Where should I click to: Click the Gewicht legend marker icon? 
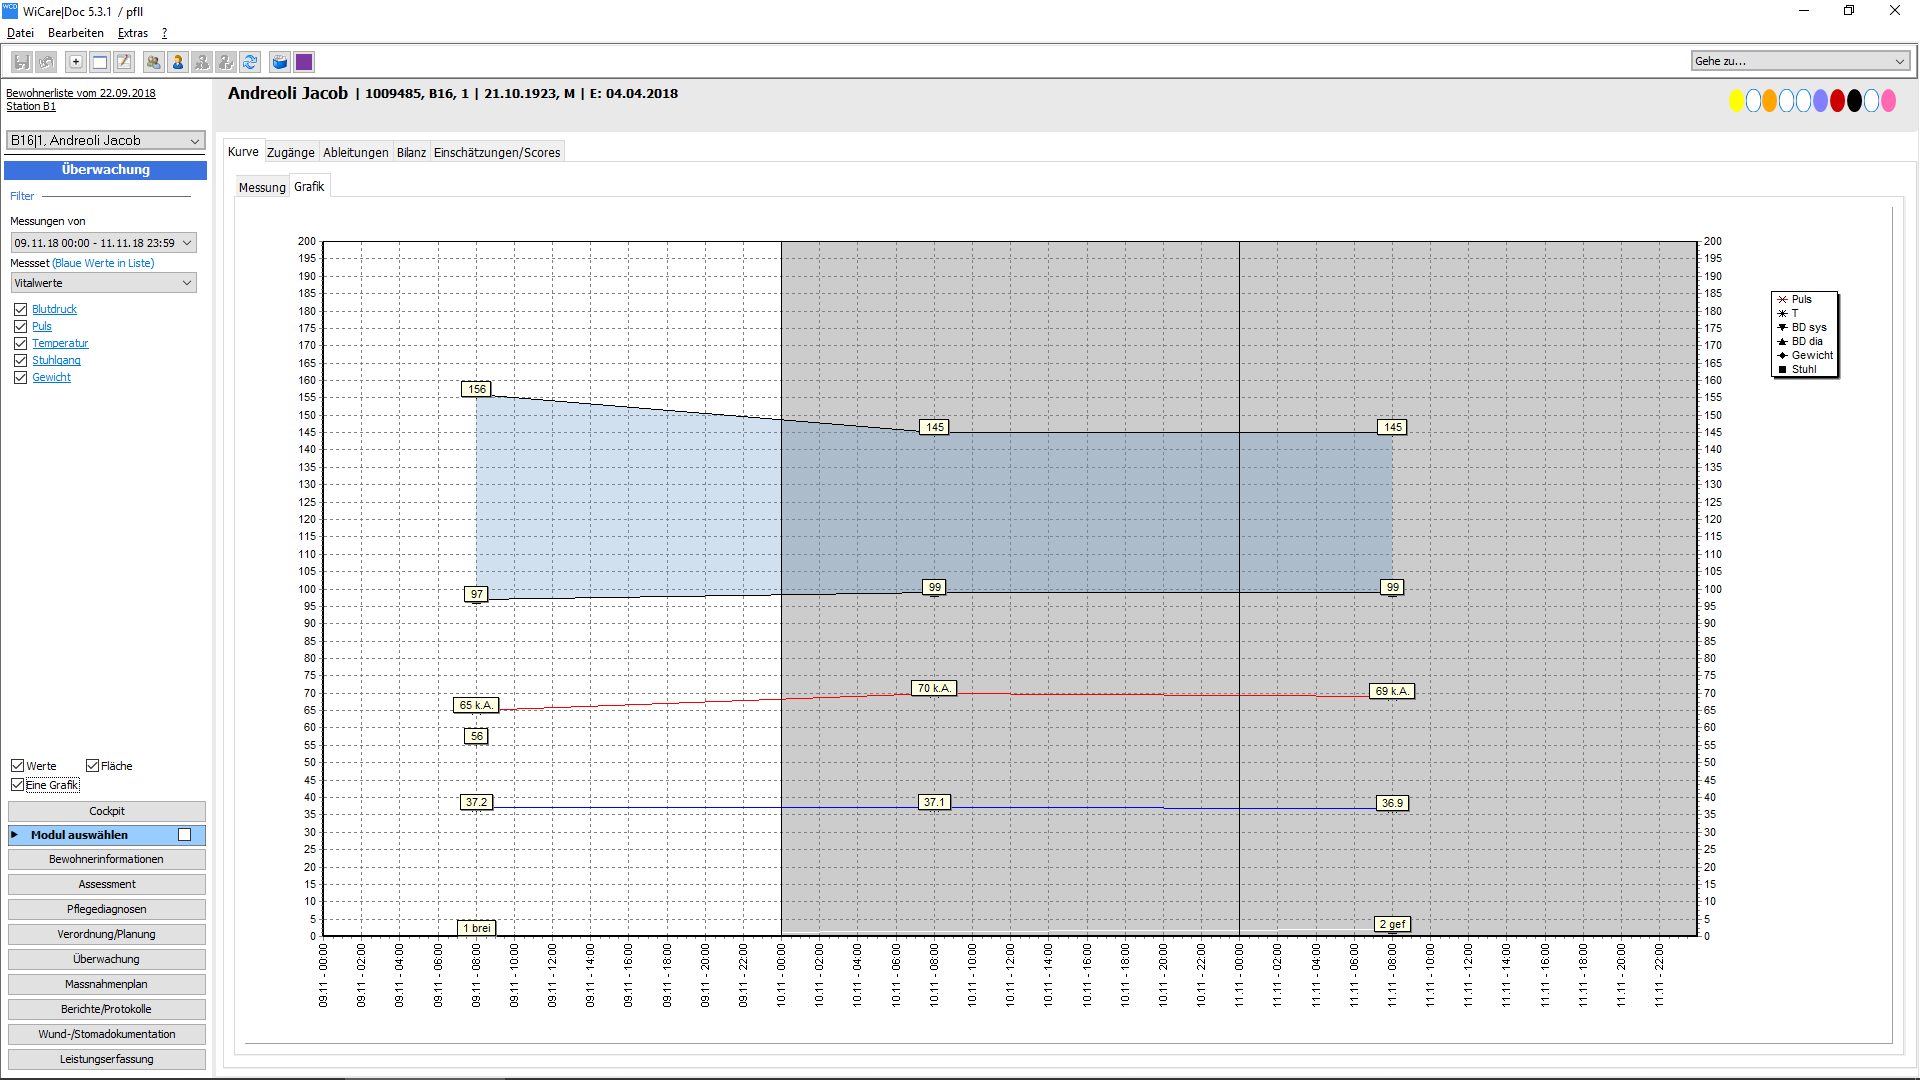pos(1782,355)
